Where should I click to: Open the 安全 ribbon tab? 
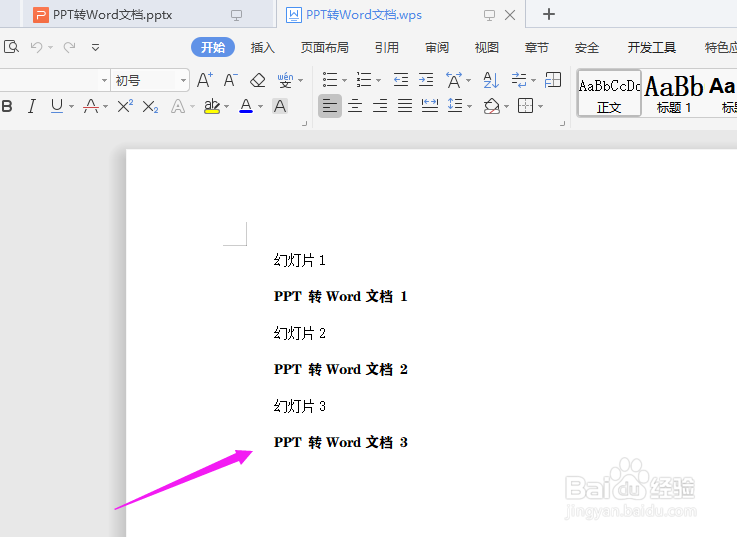coord(587,47)
